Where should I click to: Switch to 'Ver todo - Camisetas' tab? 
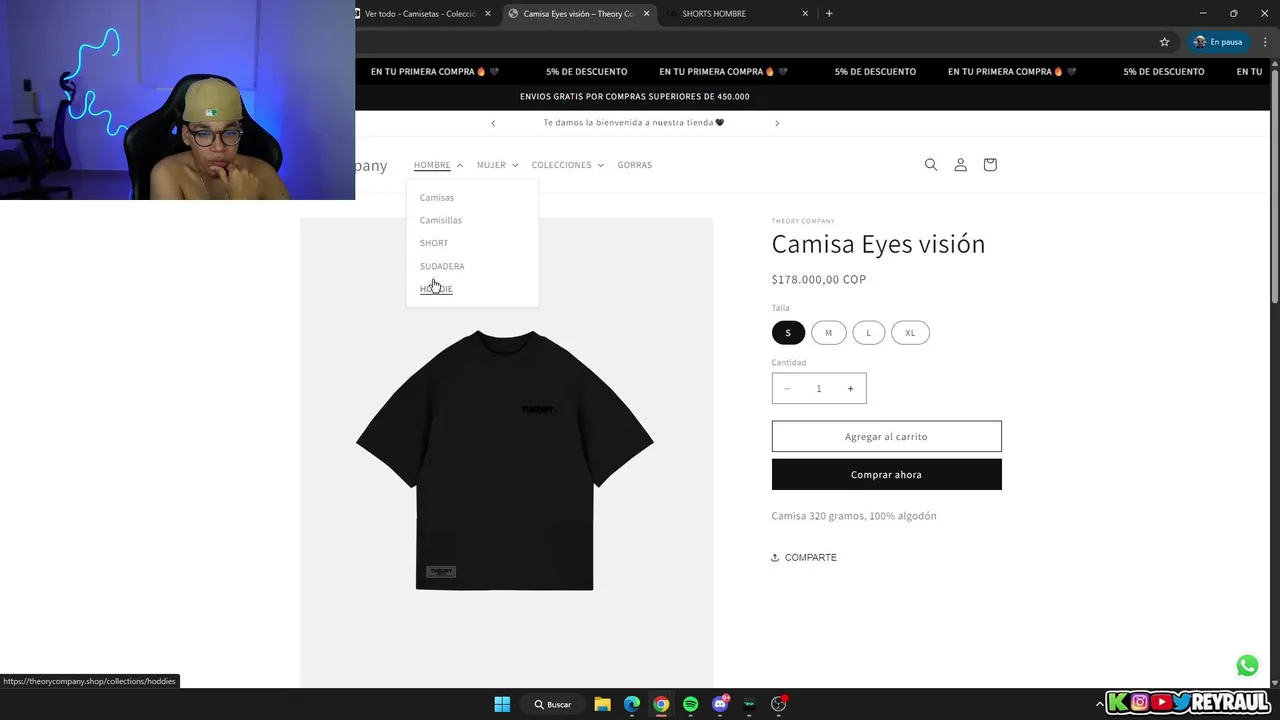point(420,14)
